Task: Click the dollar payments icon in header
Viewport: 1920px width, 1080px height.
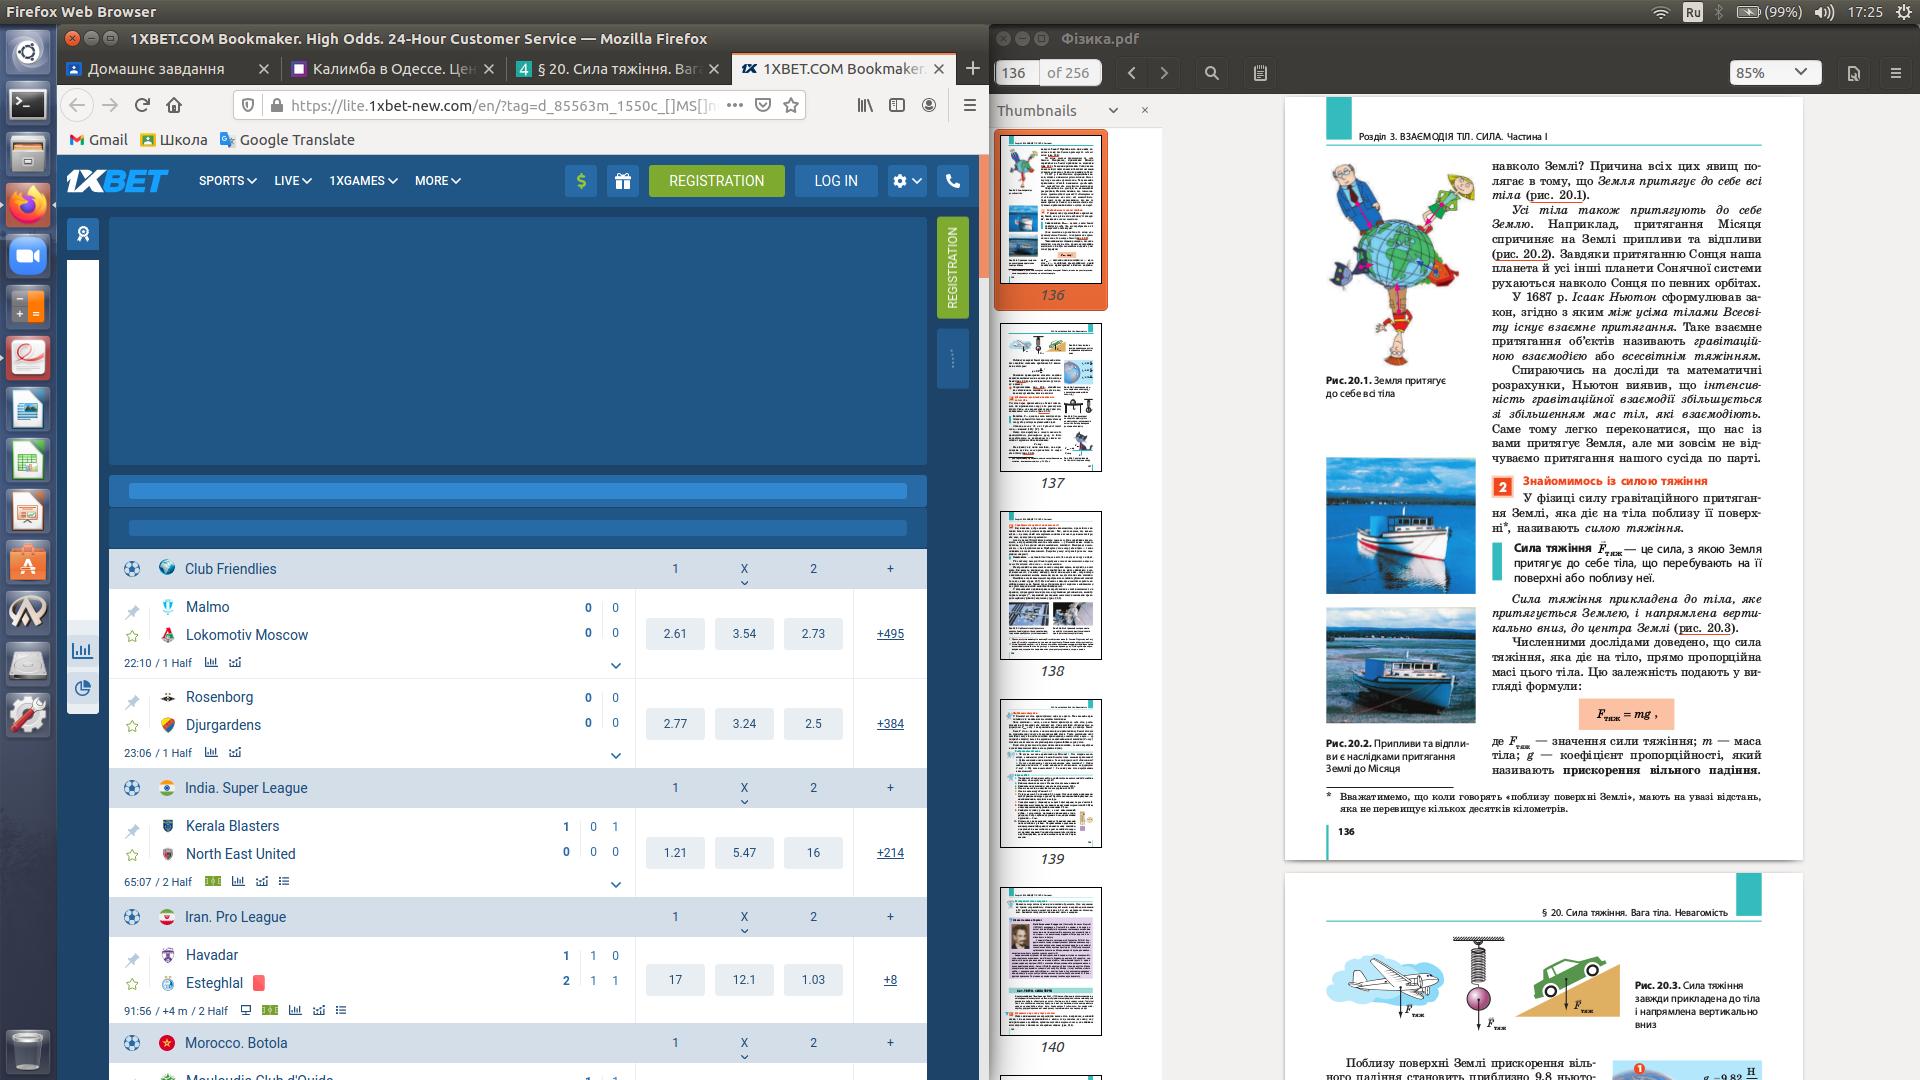Action: tap(581, 181)
